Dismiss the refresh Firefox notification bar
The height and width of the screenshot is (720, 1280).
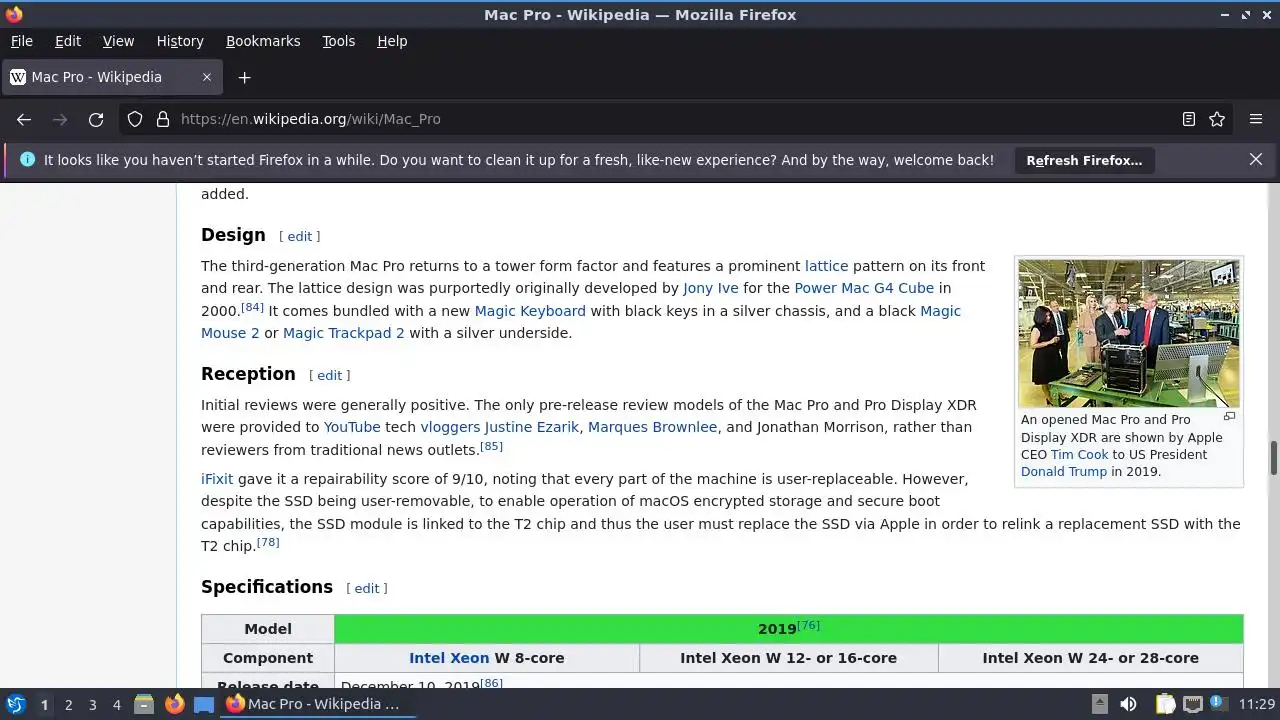(1256, 159)
